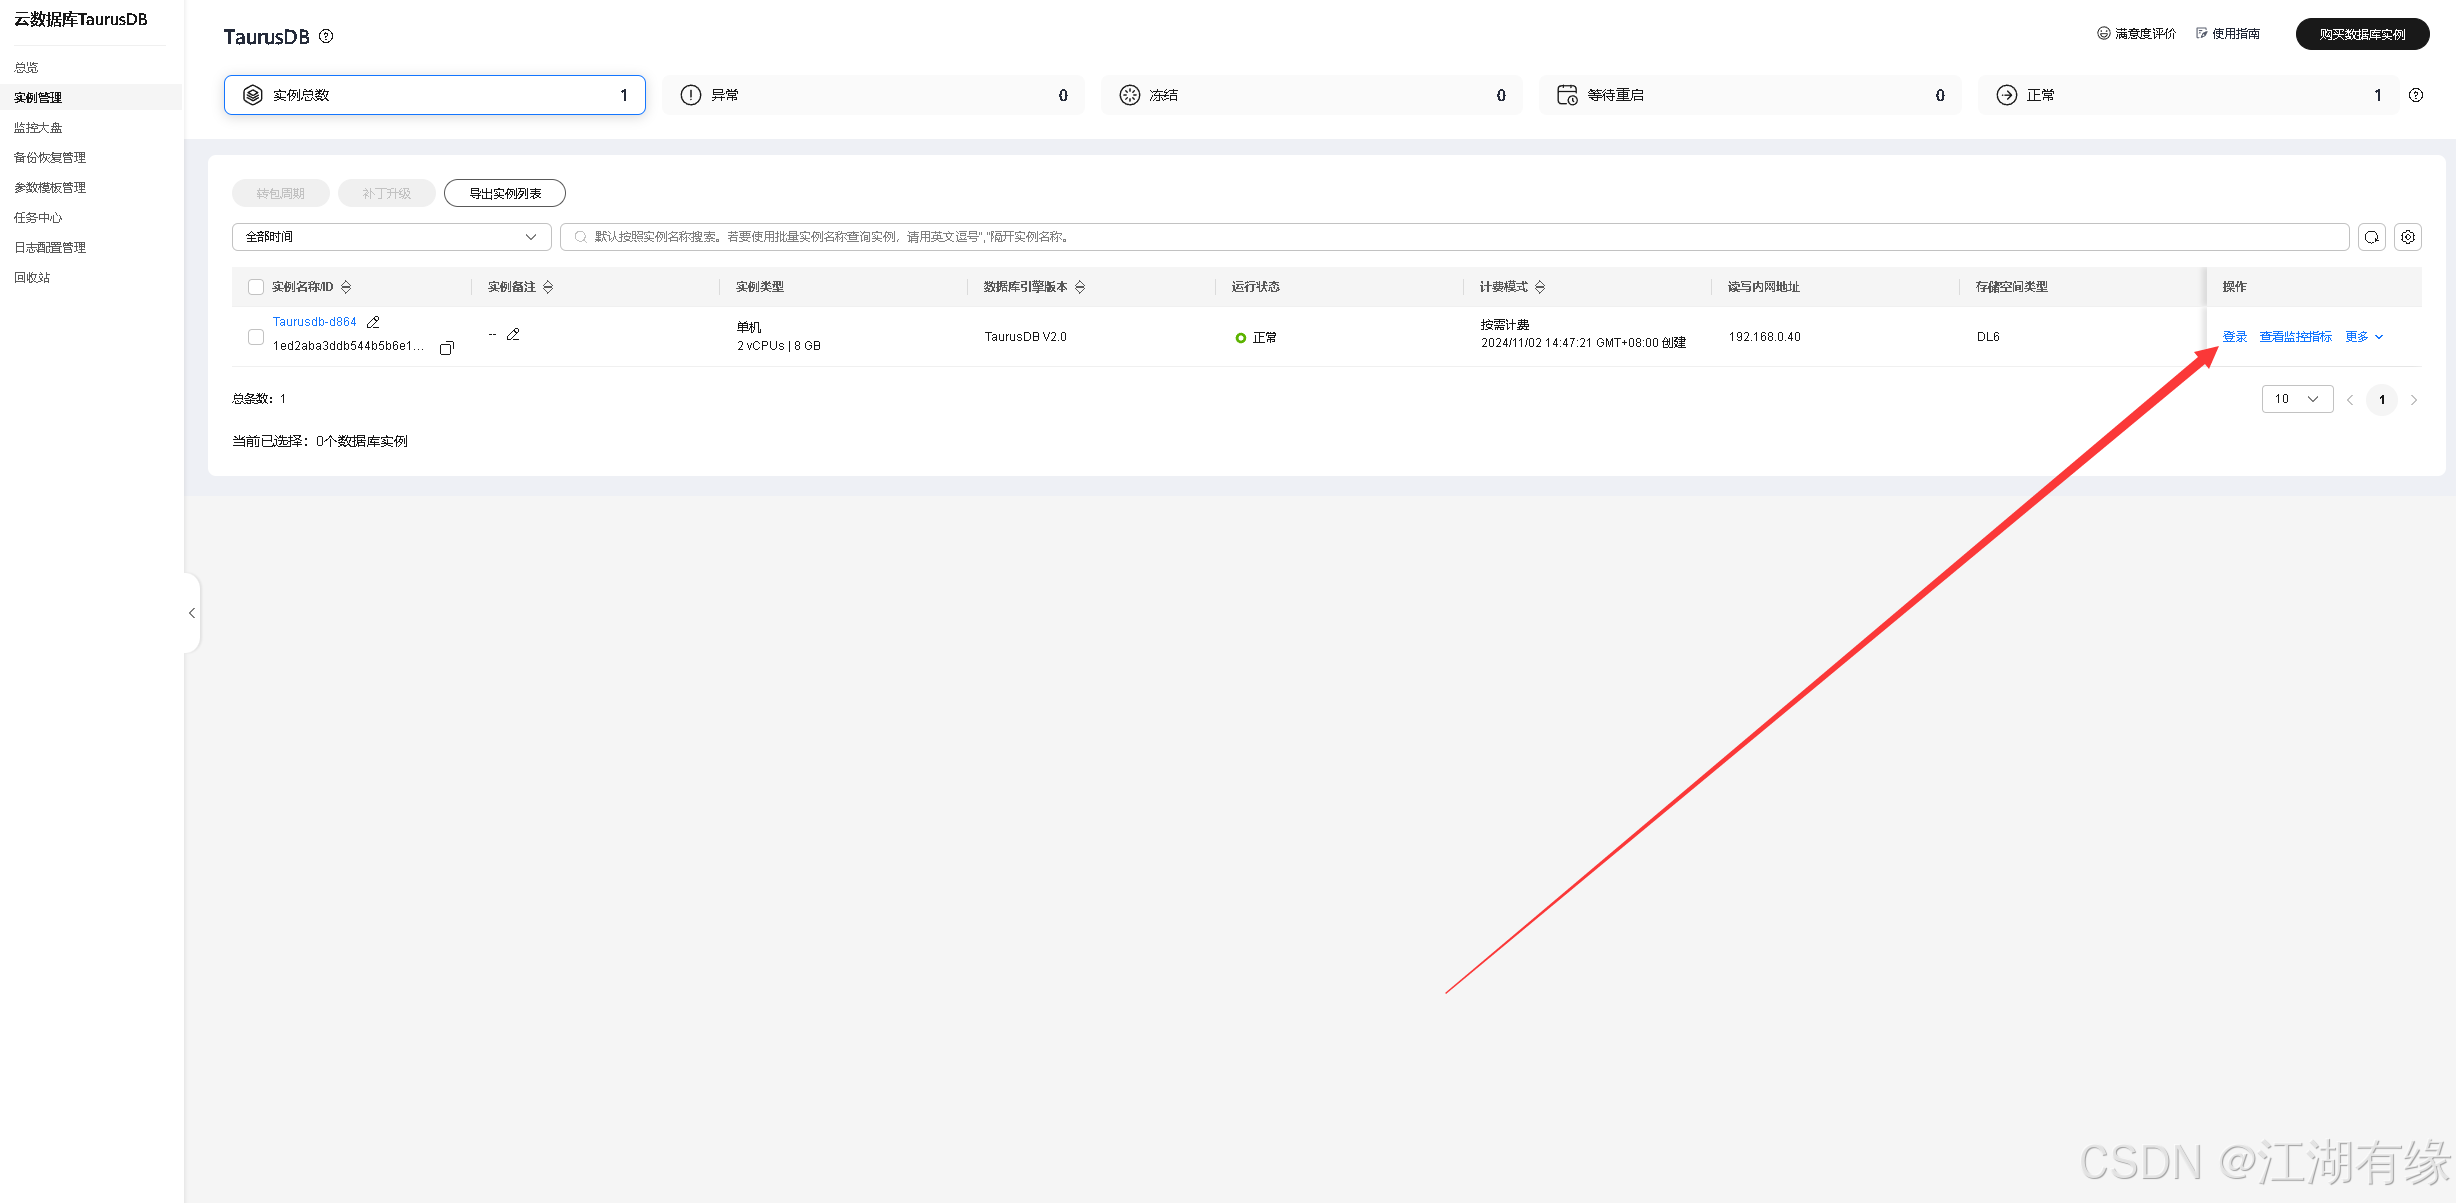This screenshot has width=2456, height=1203.
Task: Check the Taurusdb-d864 row checkbox
Action: 256,337
